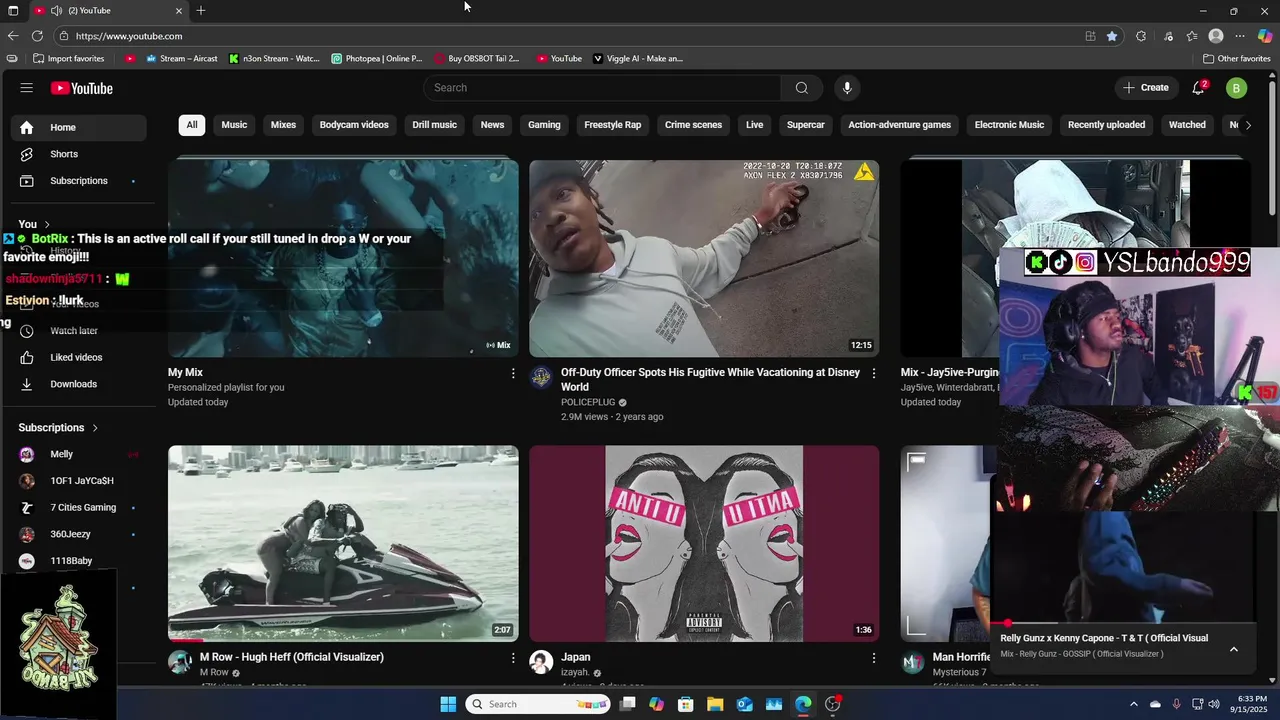Show hidden system tray icons
The width and height of the screenshot is (1280, 720).
tap(1135, 704)
